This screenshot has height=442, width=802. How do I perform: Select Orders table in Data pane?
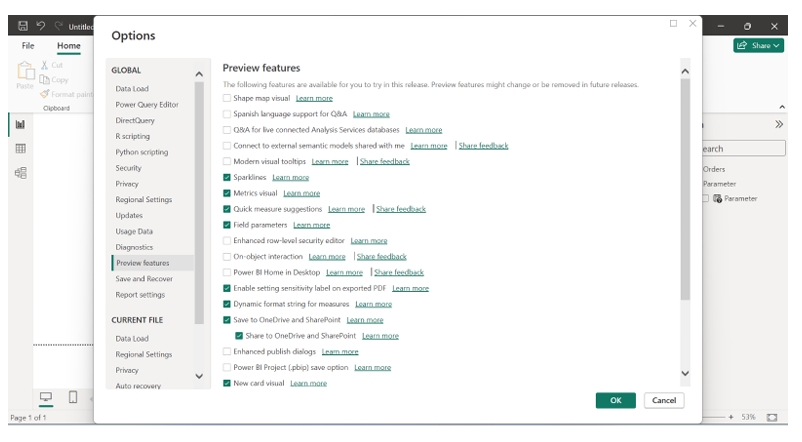point(714,169)
